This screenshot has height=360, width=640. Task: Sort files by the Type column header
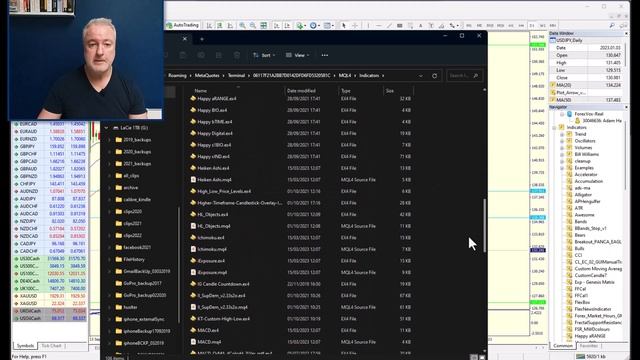[346, 91]
